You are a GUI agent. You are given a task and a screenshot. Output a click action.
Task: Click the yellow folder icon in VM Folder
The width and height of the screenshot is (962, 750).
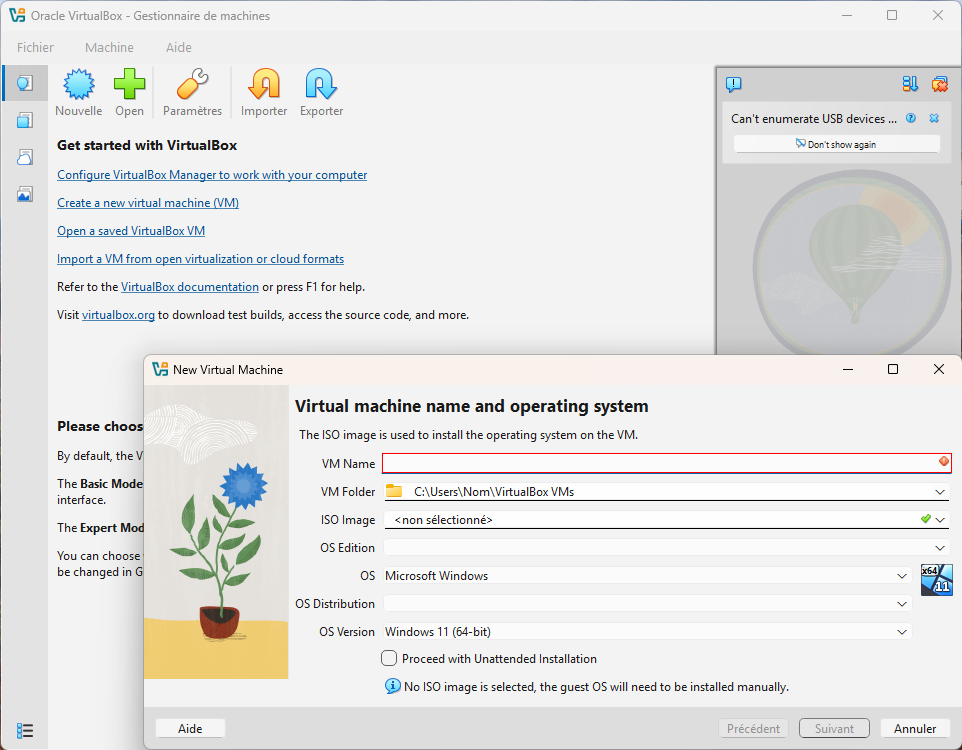point(394,492)
